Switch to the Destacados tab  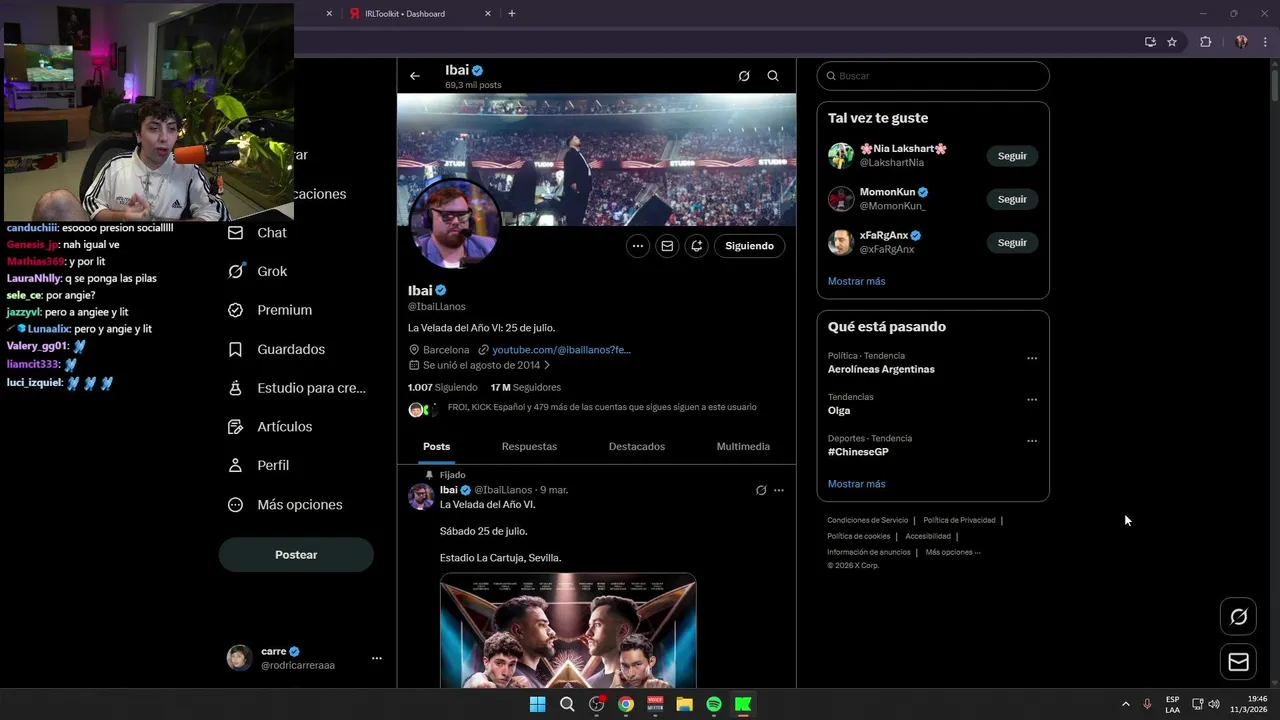637,447
